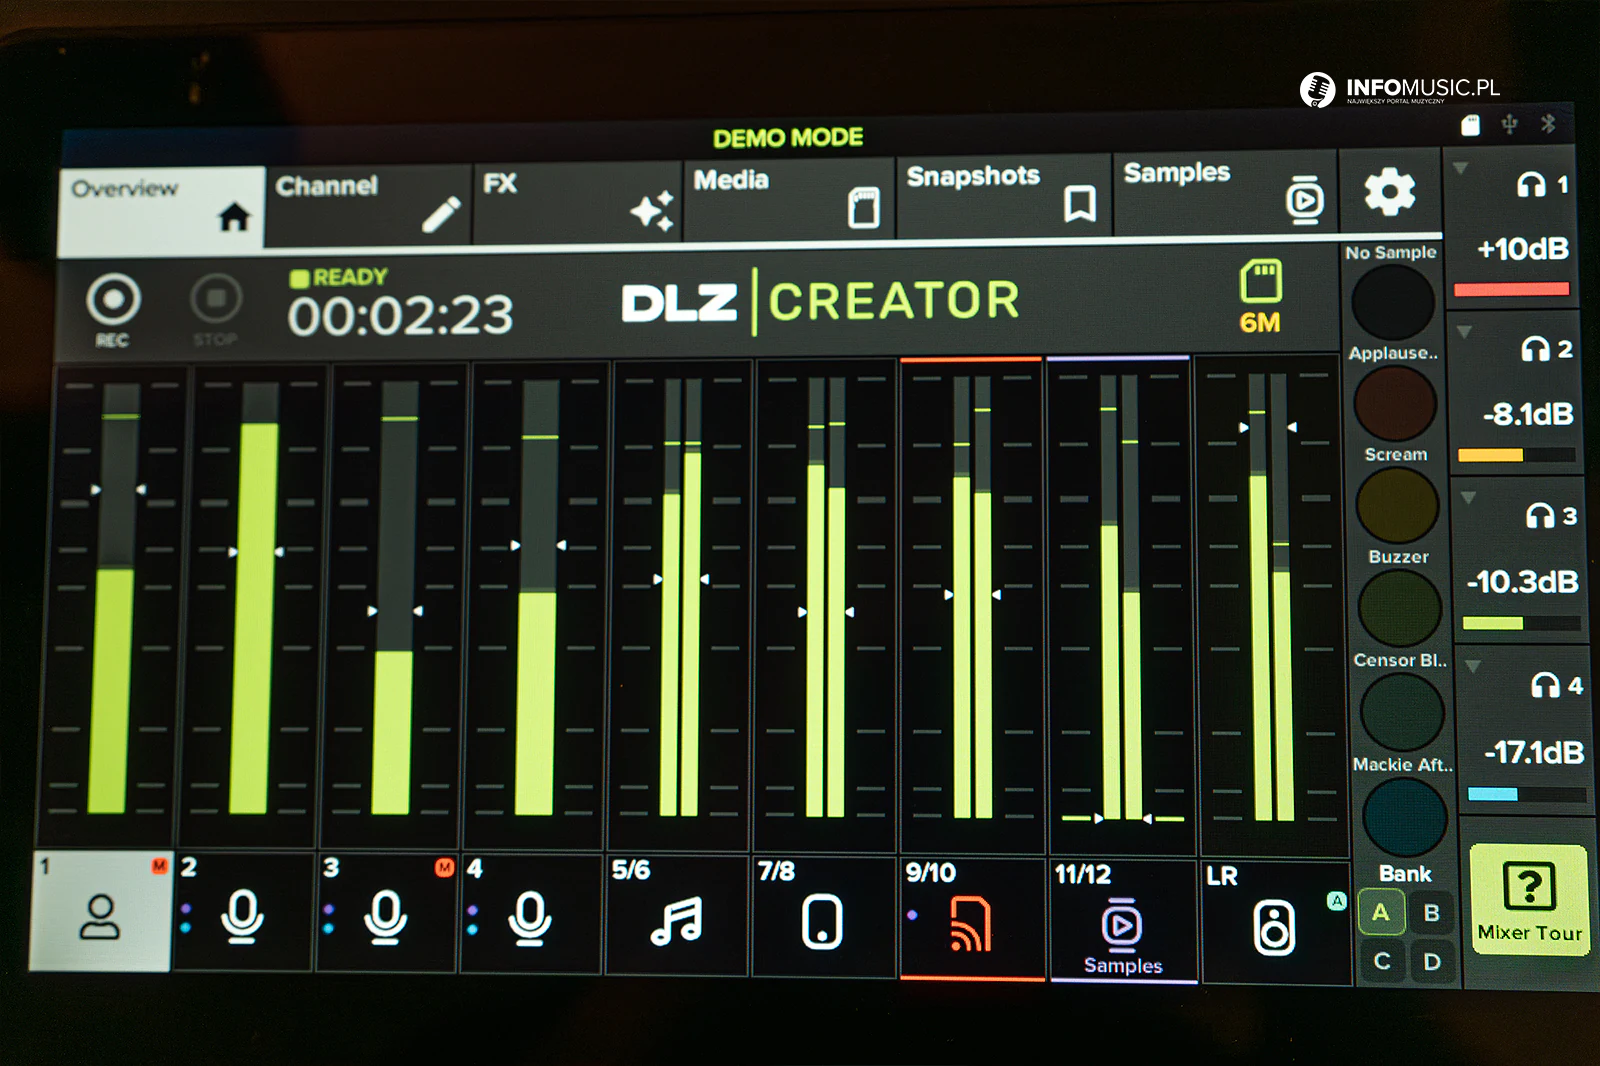The image size is (1600, 1066).
Task: Tap headphone 2 icon
Action: [1535, 348]
